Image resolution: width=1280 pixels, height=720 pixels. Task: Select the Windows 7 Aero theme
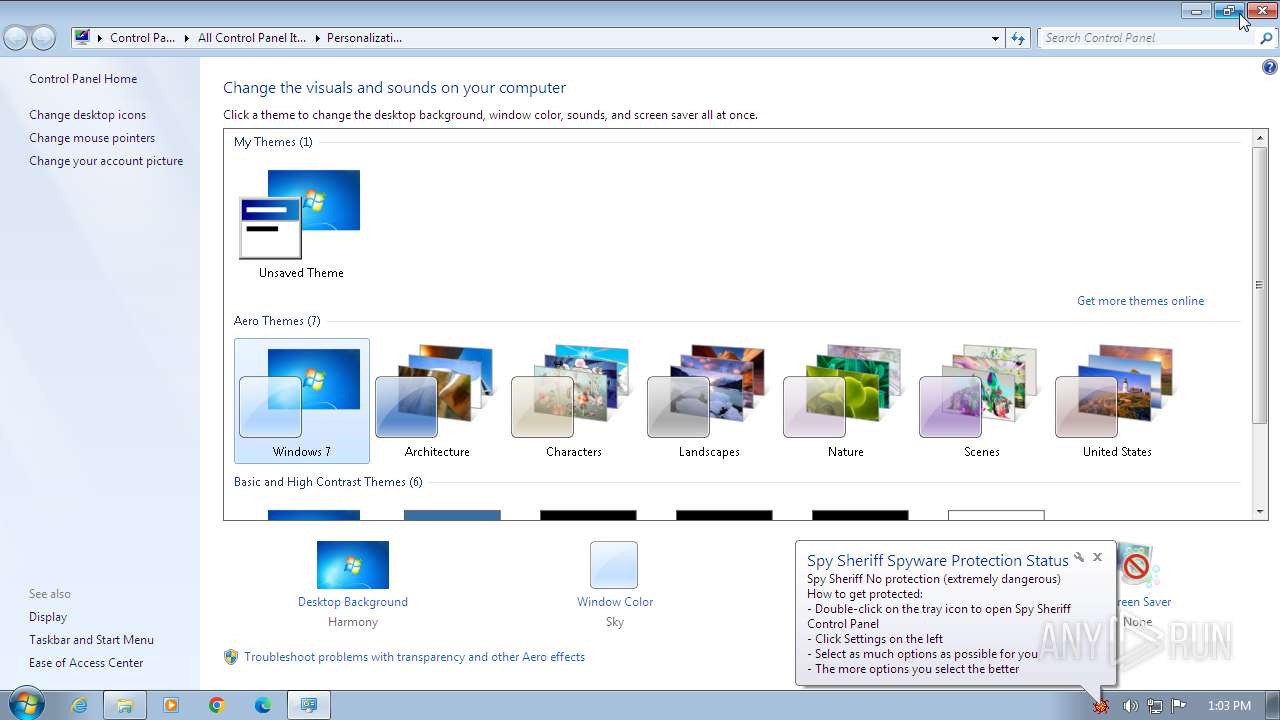302,401
